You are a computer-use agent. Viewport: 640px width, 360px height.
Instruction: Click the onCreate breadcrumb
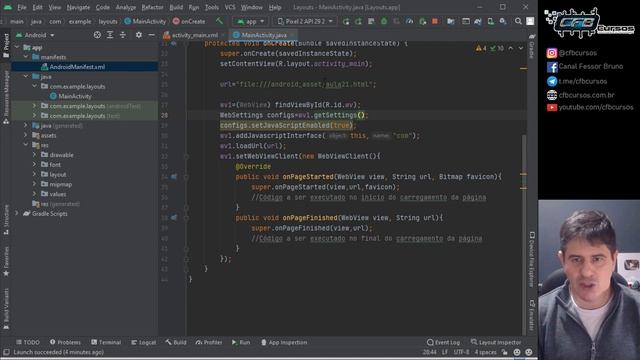pyautogui.click(x=189, y=21)
